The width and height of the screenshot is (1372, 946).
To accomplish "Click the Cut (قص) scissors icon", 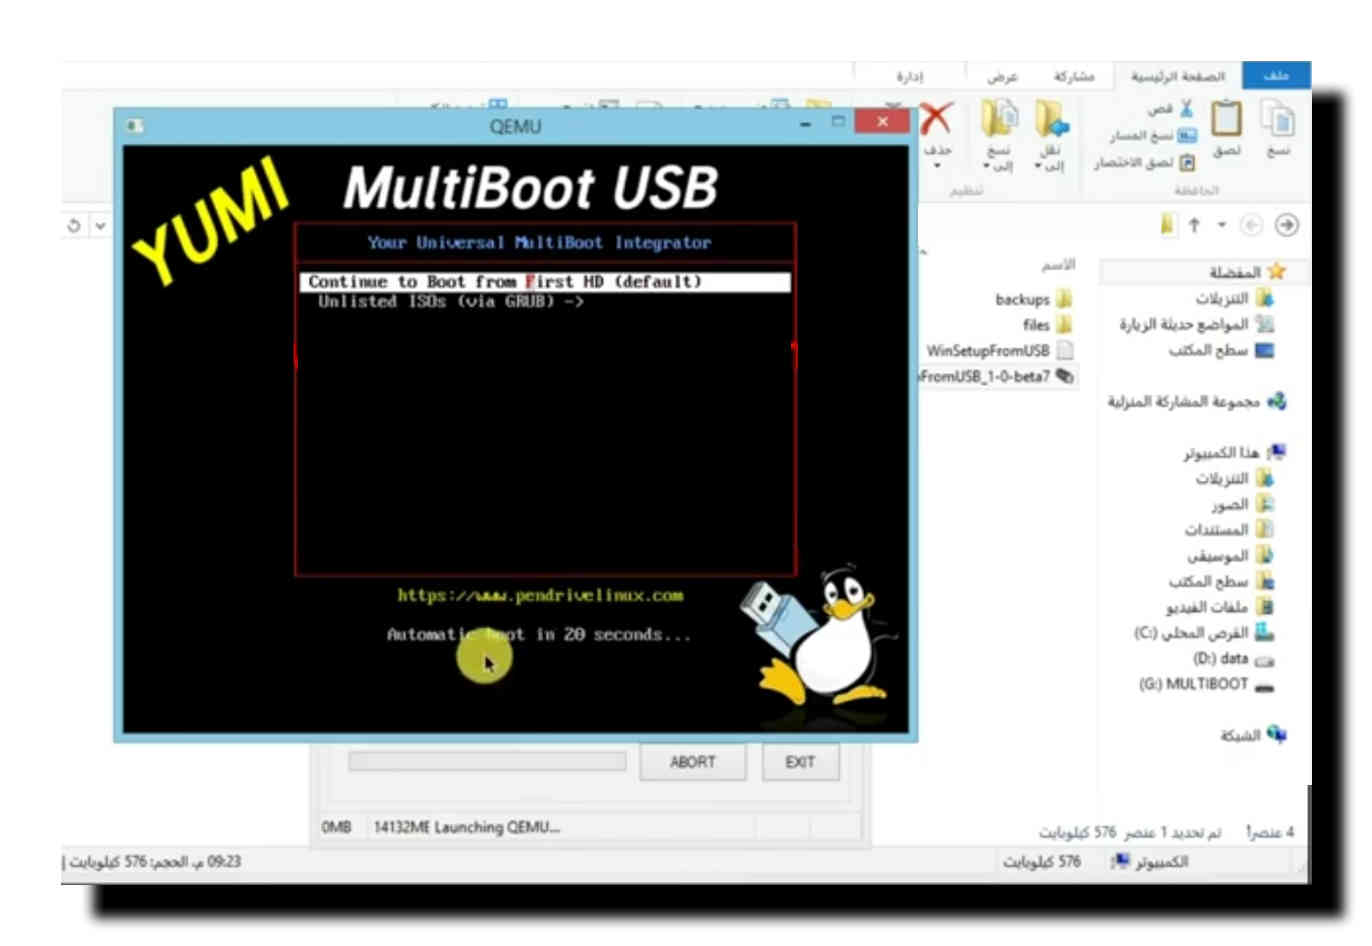I will point(1186,108).
